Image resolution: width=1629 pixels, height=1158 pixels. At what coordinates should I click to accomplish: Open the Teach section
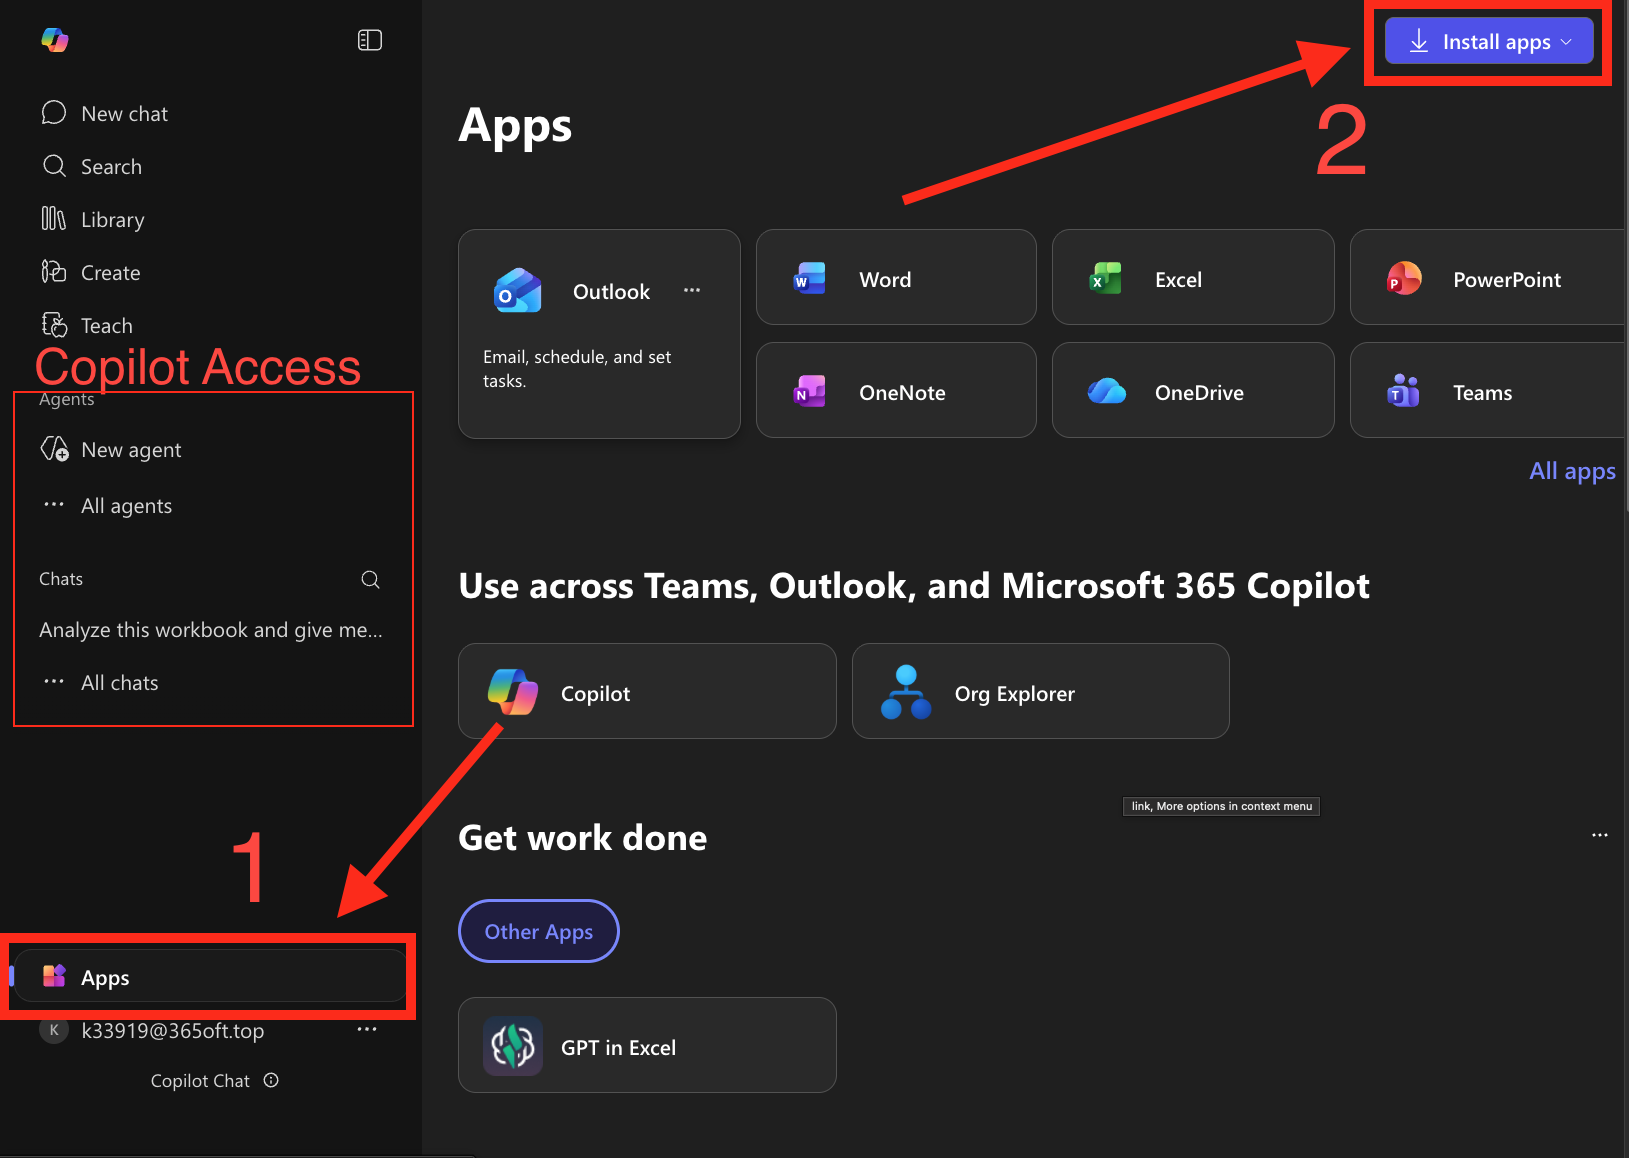pos(106,325)
